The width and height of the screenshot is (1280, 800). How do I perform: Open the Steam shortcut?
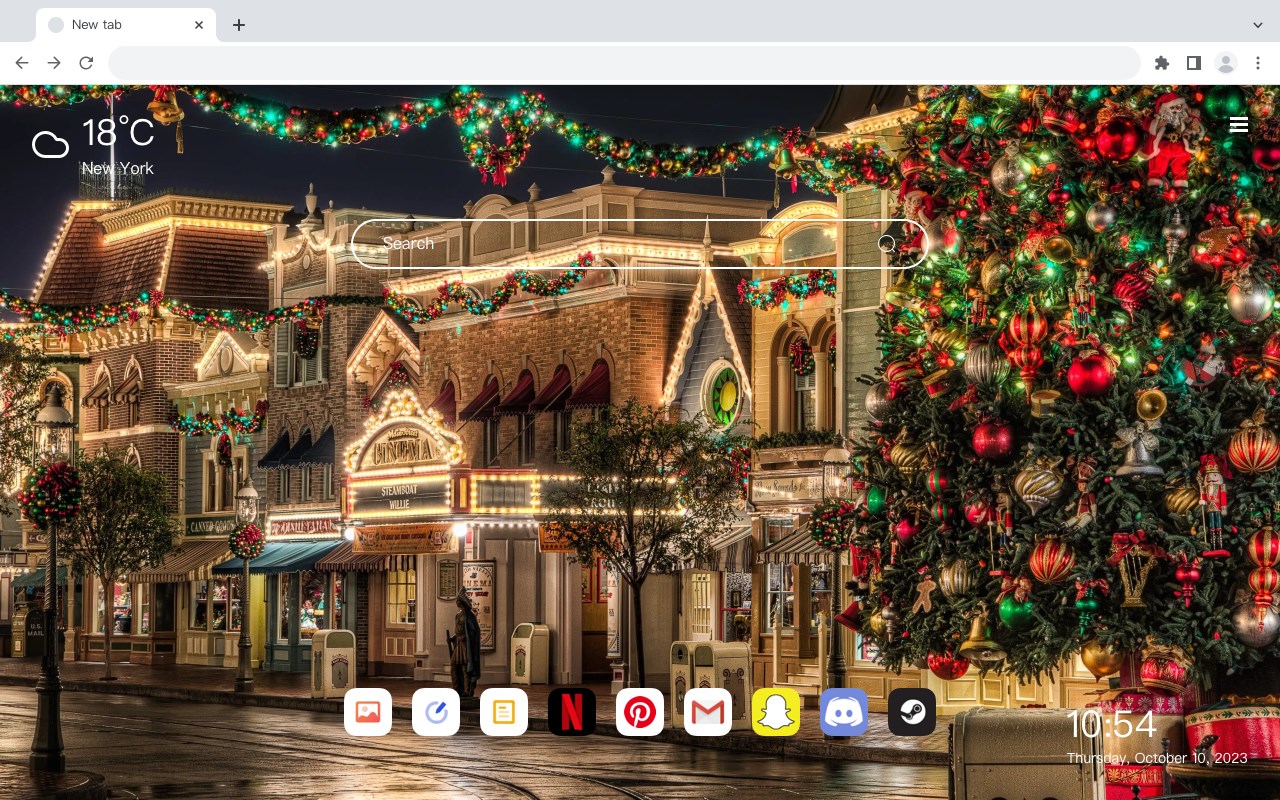(x=912, y=712)
